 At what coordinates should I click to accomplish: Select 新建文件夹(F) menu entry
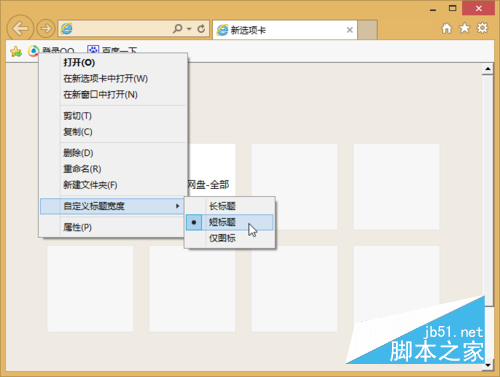113,185
